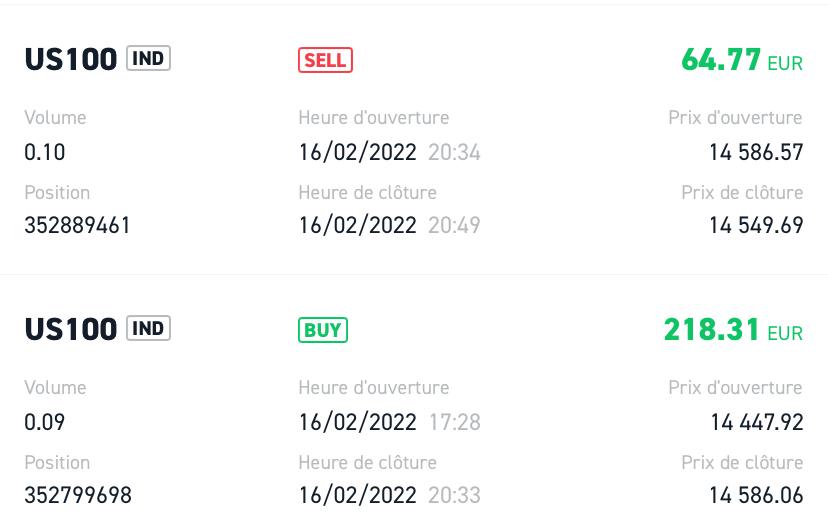The height and width of the screenshot is (529, 828).
Task: Click the 17:28 opening time
Action: [454, 422]
